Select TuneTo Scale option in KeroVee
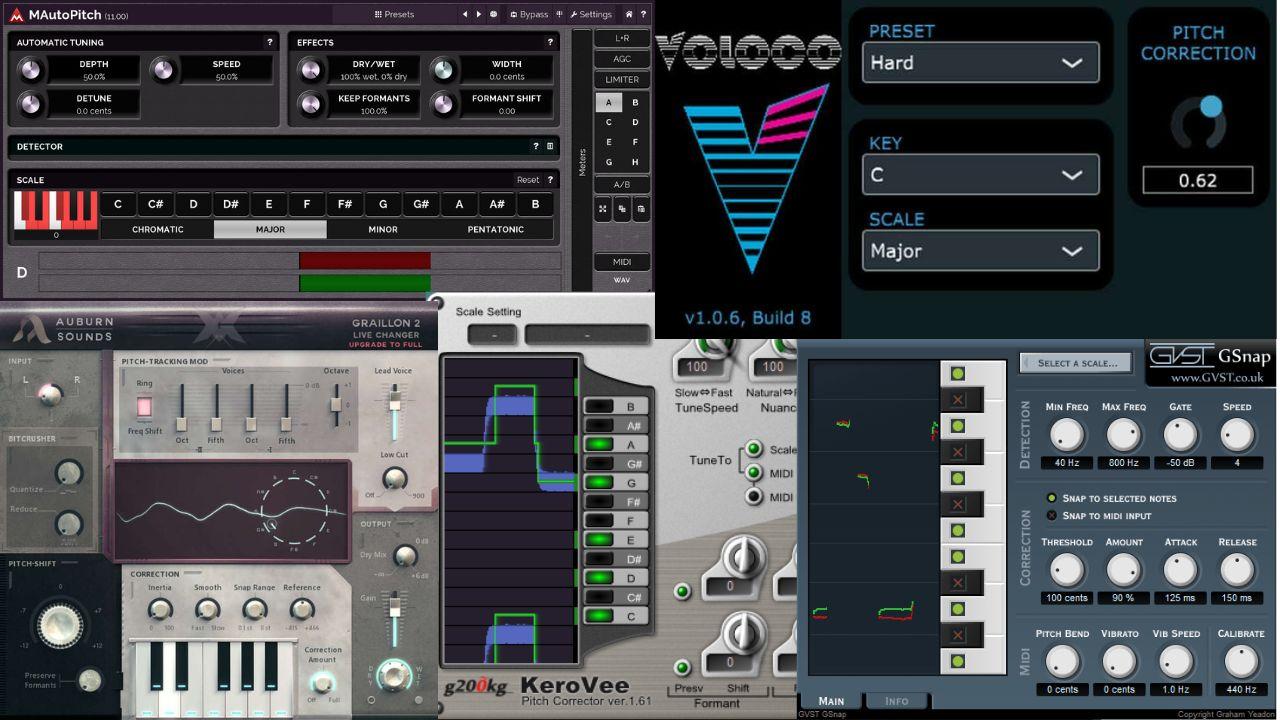 [754, 450]
